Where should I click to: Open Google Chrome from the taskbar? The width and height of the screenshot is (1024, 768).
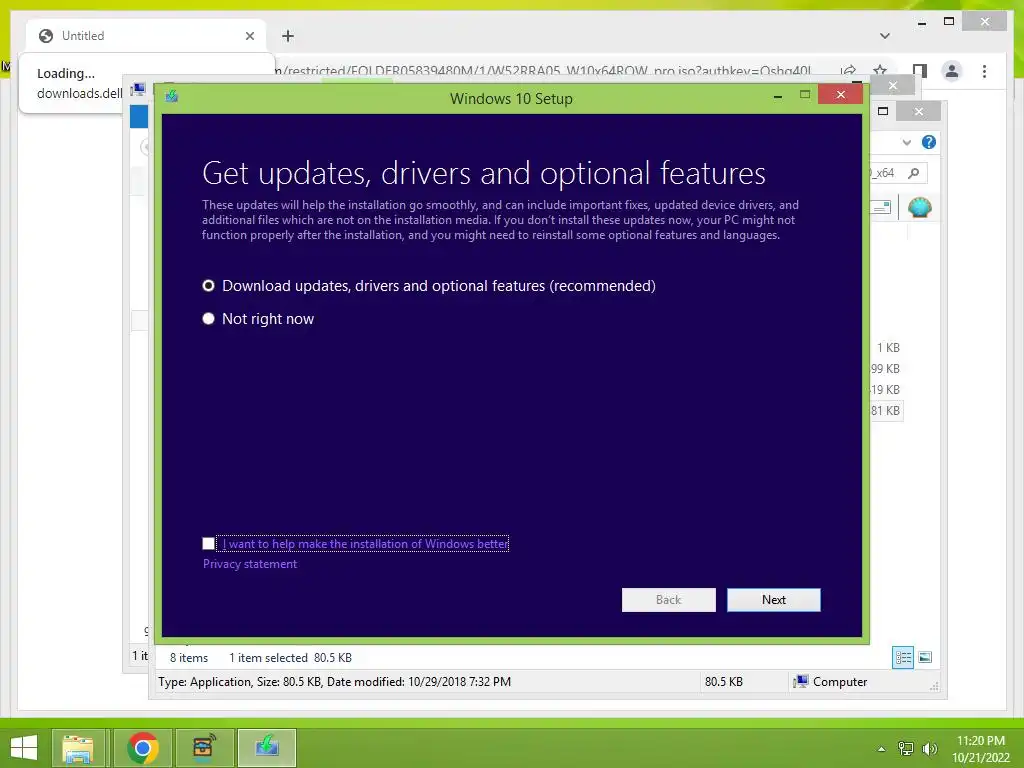coord(142,748)
